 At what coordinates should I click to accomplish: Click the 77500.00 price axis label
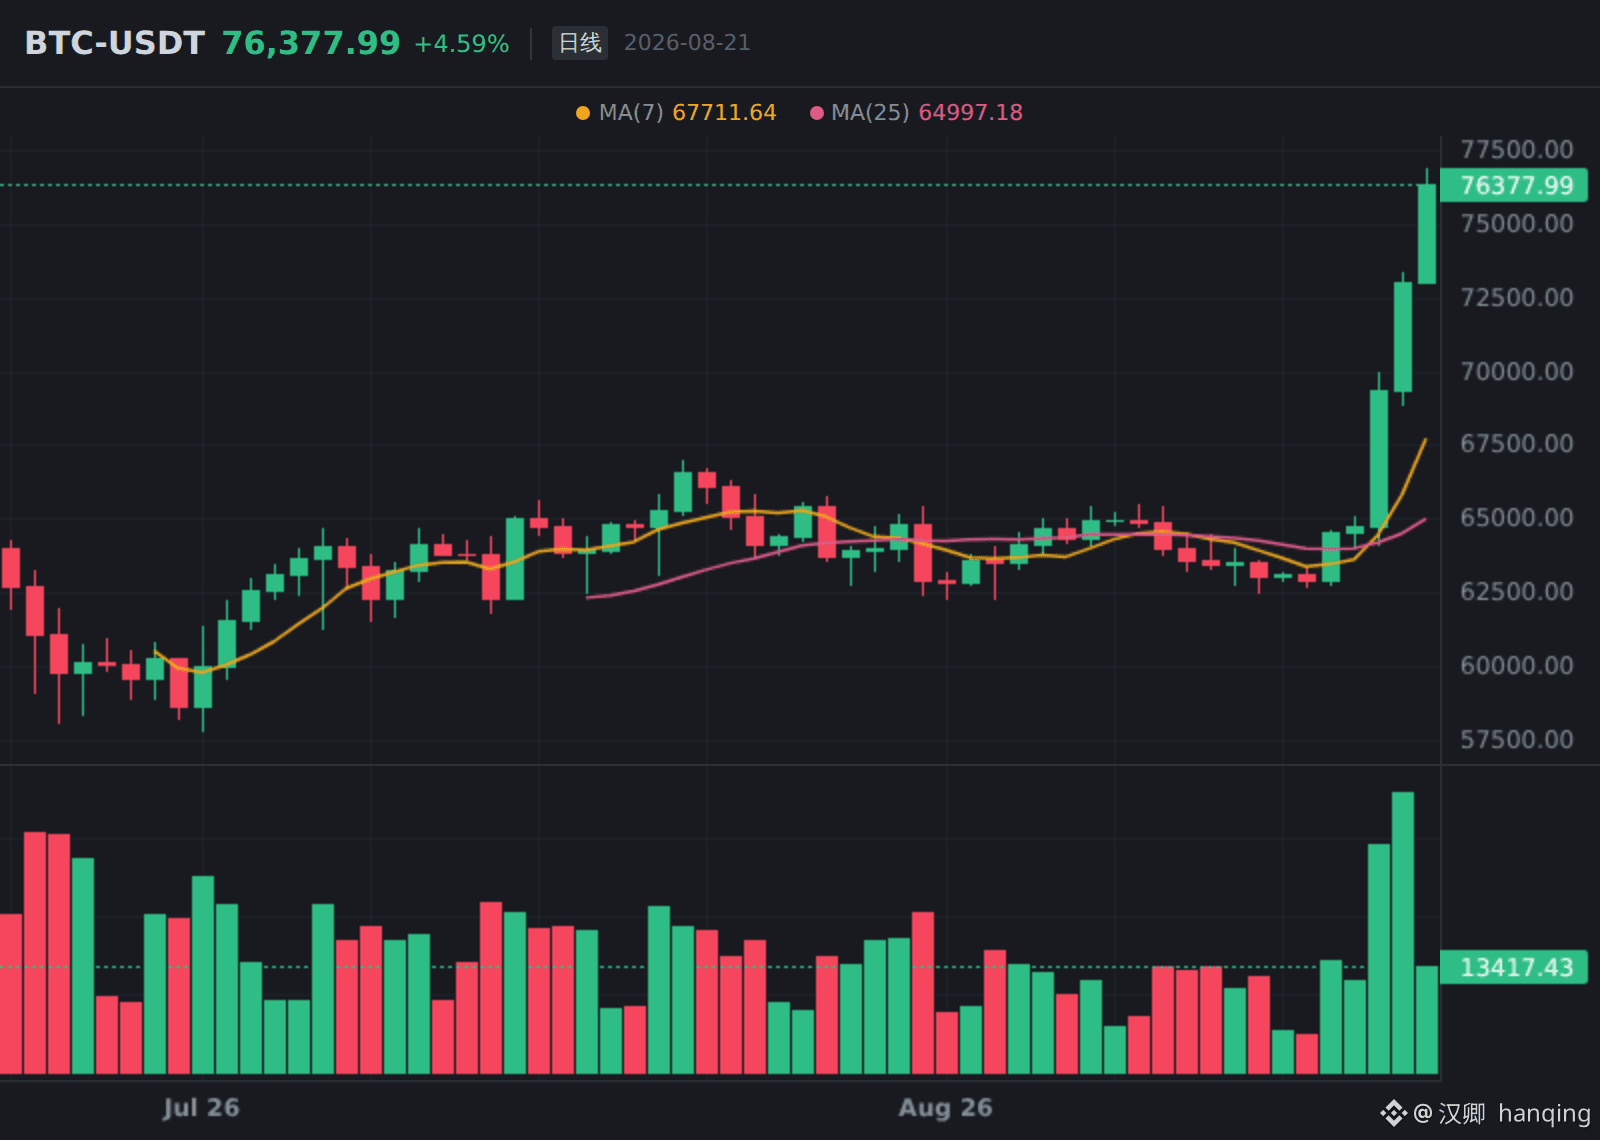point(1517,150)
